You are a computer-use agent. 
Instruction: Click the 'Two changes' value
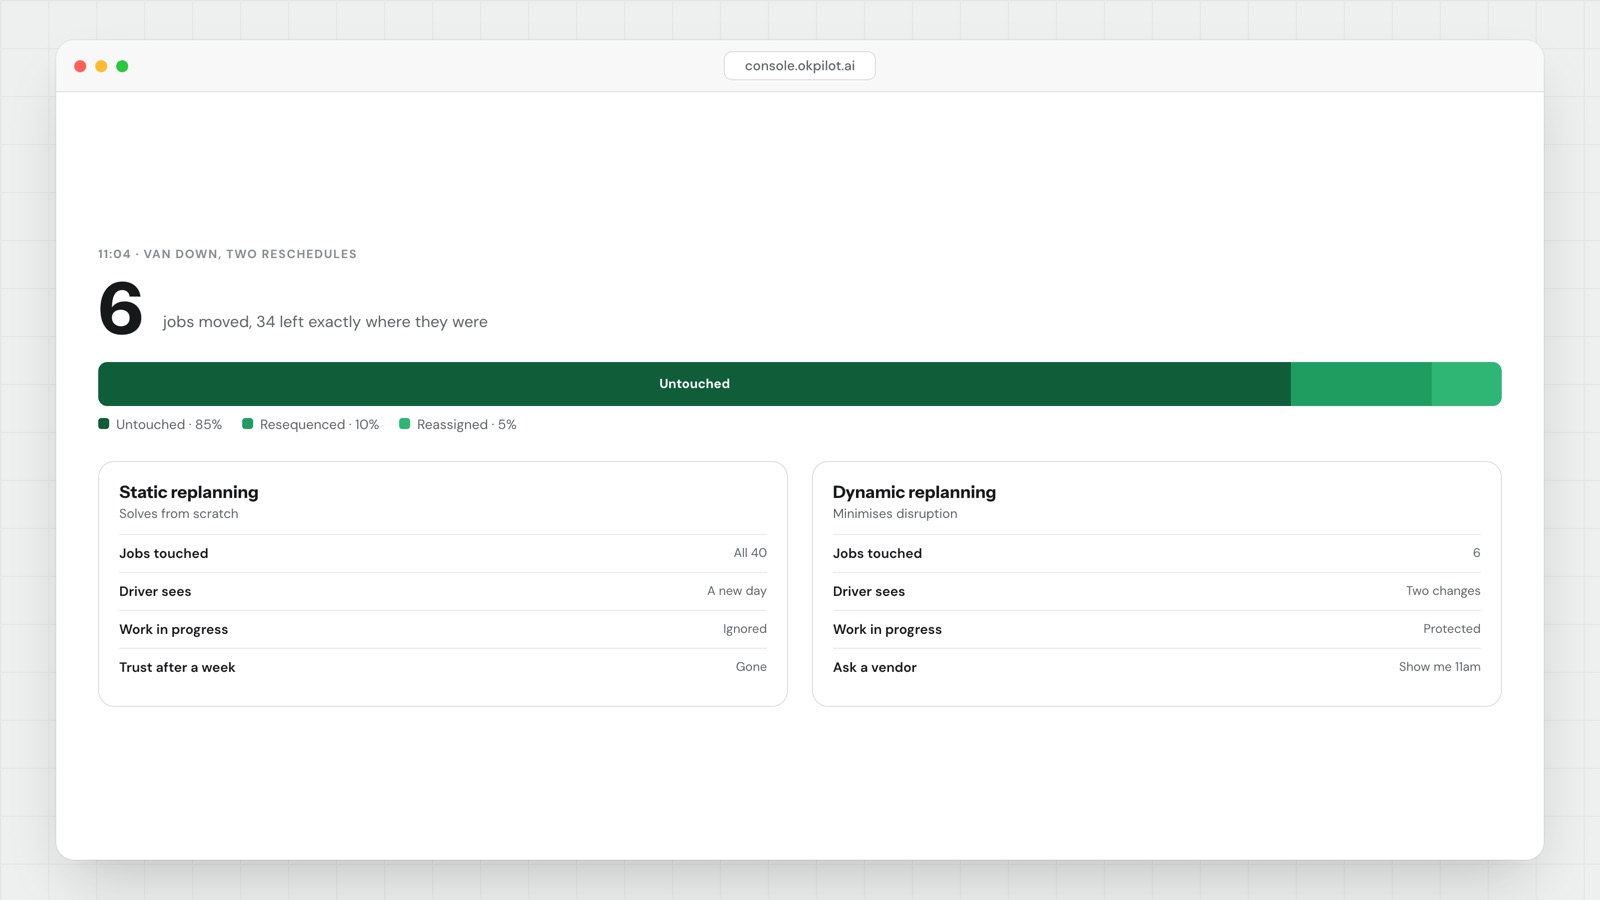(x=1443, y=591)
